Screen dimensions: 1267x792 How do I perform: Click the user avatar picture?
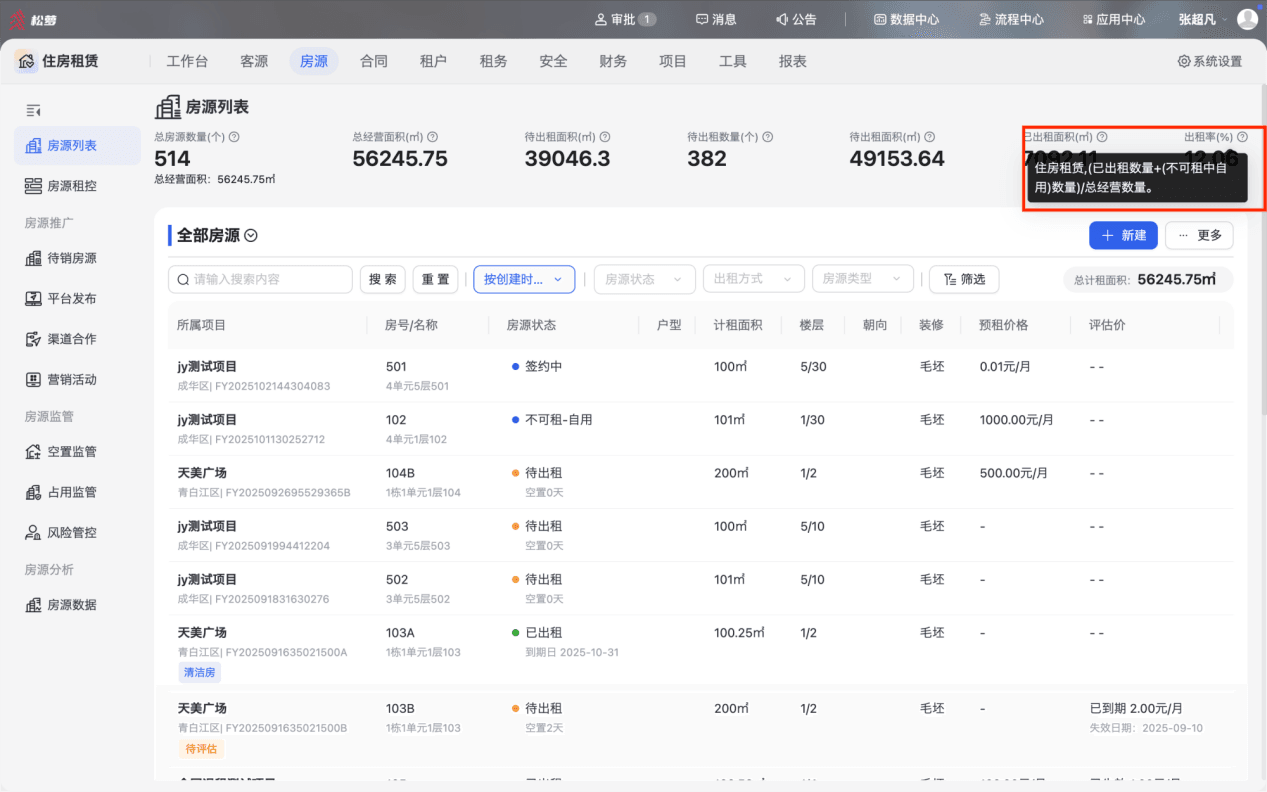[x=1247, y=19]
